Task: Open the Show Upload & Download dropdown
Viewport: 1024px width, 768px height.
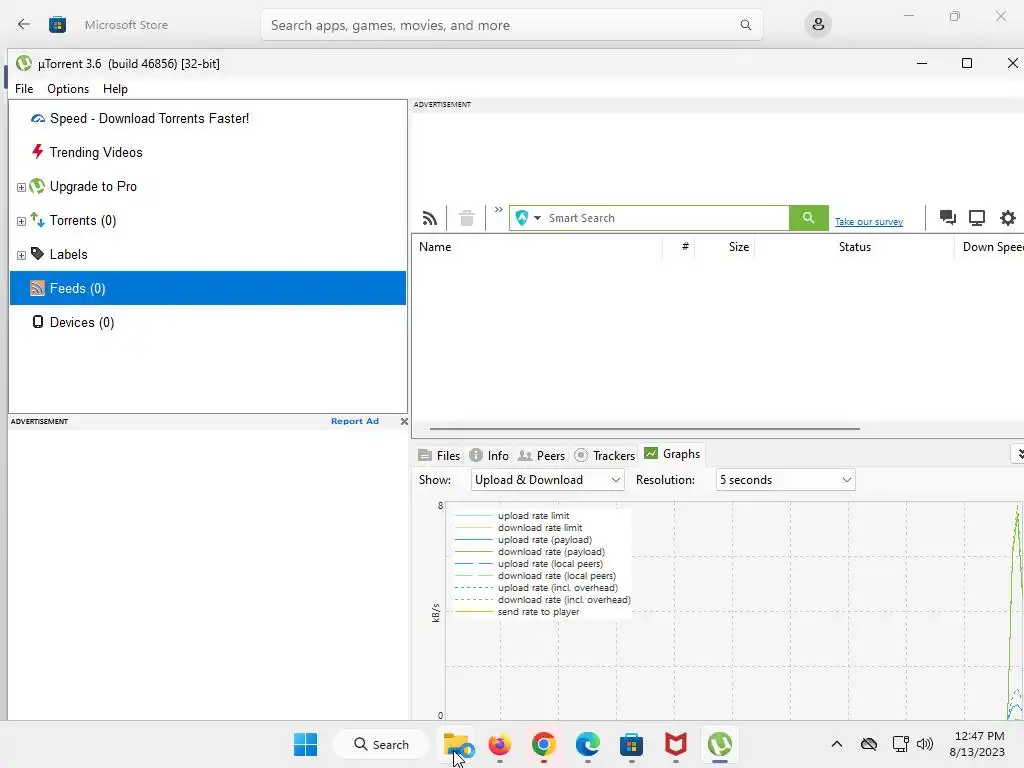Action: (547, 480)
